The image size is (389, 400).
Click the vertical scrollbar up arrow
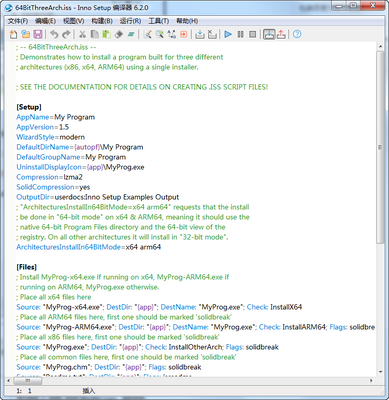point(380,47)
